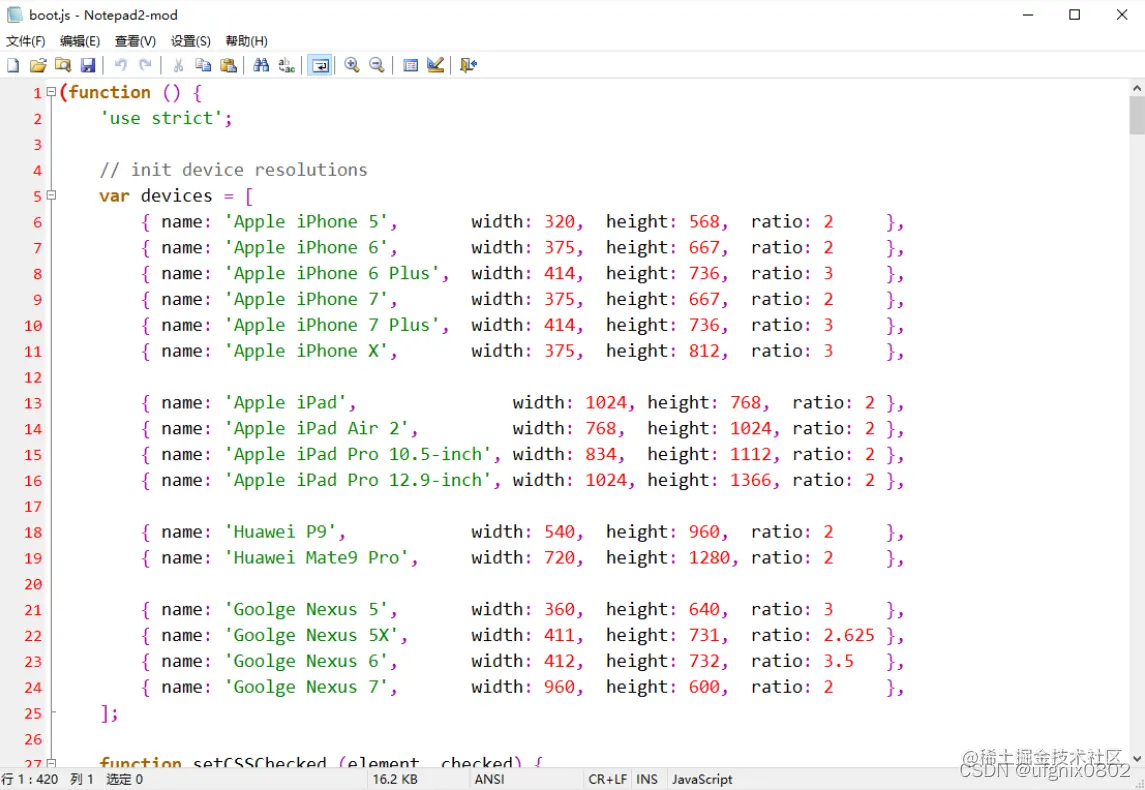The height and width of the screenshot is (790, 1145).
Task: Click the Notepad2-mod app icon in the title bar
Action: [x=15, y=15]
